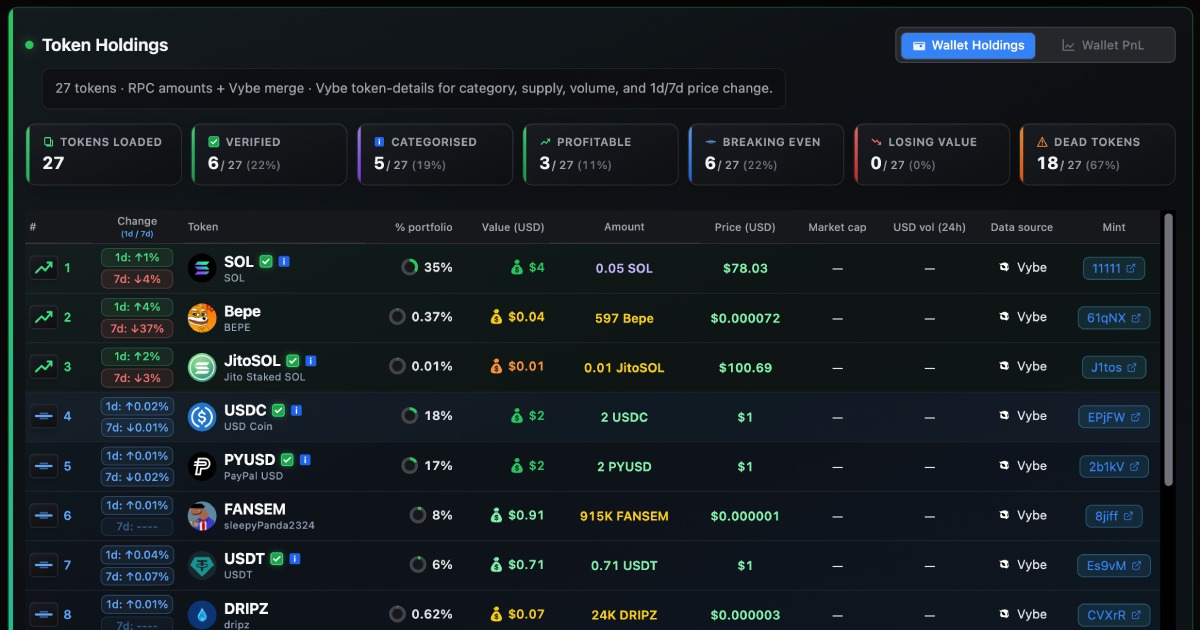The height and width of the screenshot is (630, 1200).
Task: Open the EPjFW mint link for USDC
Action: pos(1113,417)
